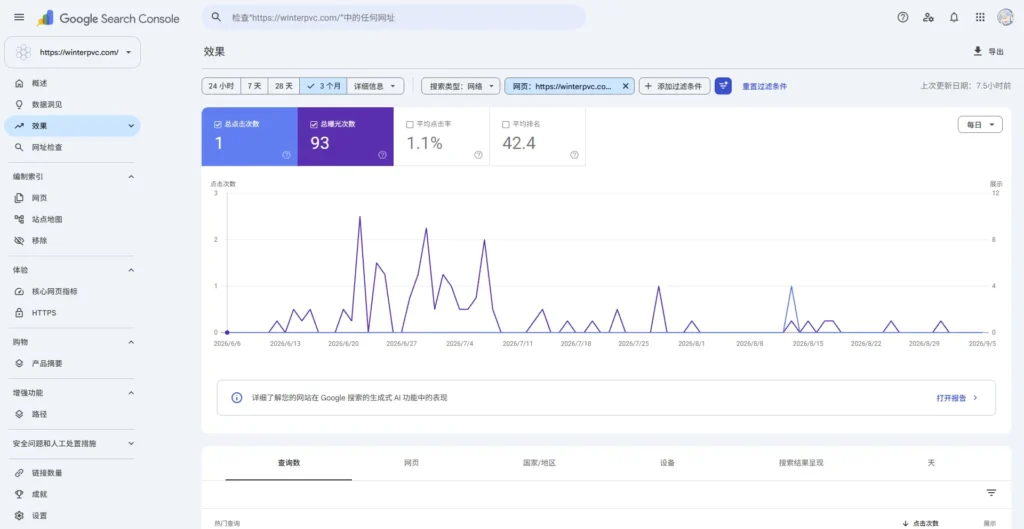Open the 每日 granularity dropdown
The height and width of the screenshot is (529, 1024).
click(x=980, y=125)
